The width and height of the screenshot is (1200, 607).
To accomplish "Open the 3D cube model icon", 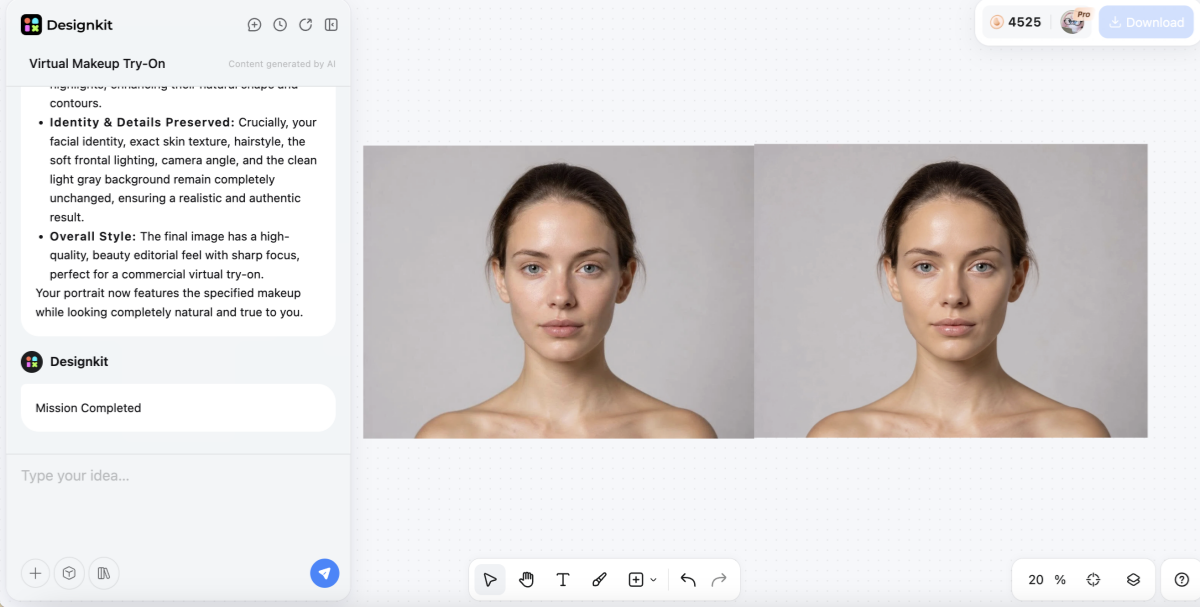I will click(x=69, y=573).
